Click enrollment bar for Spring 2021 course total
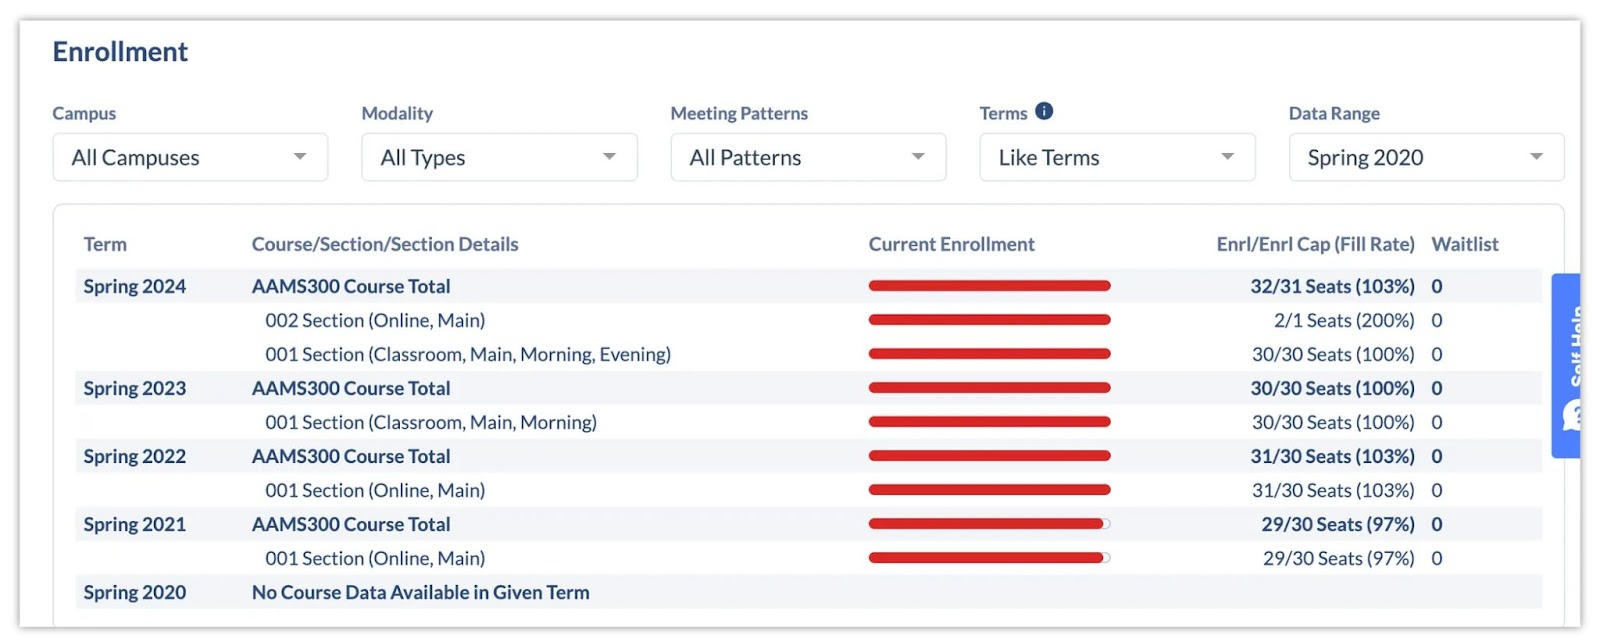This screenshot has height=642, width=1600. tap(990, 524)
